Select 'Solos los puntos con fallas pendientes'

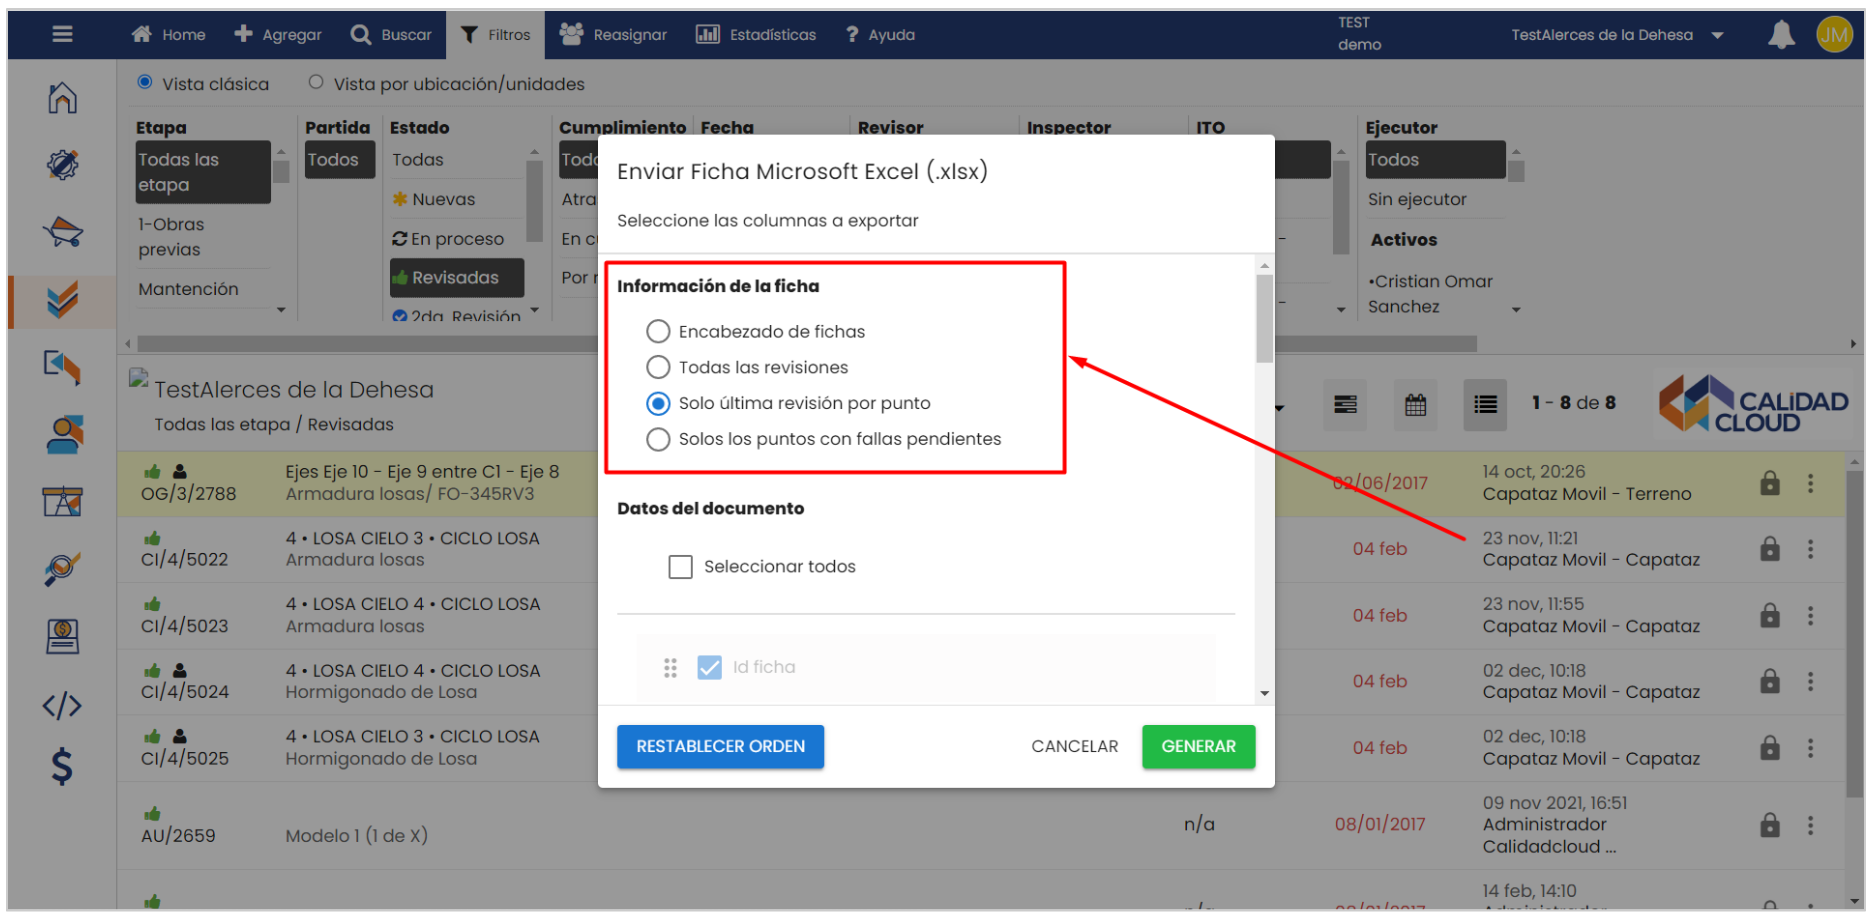point(658,440)
